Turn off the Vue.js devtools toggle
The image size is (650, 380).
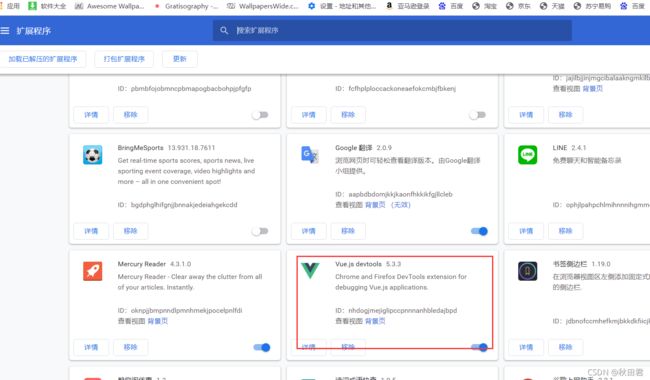pos(479,347)
